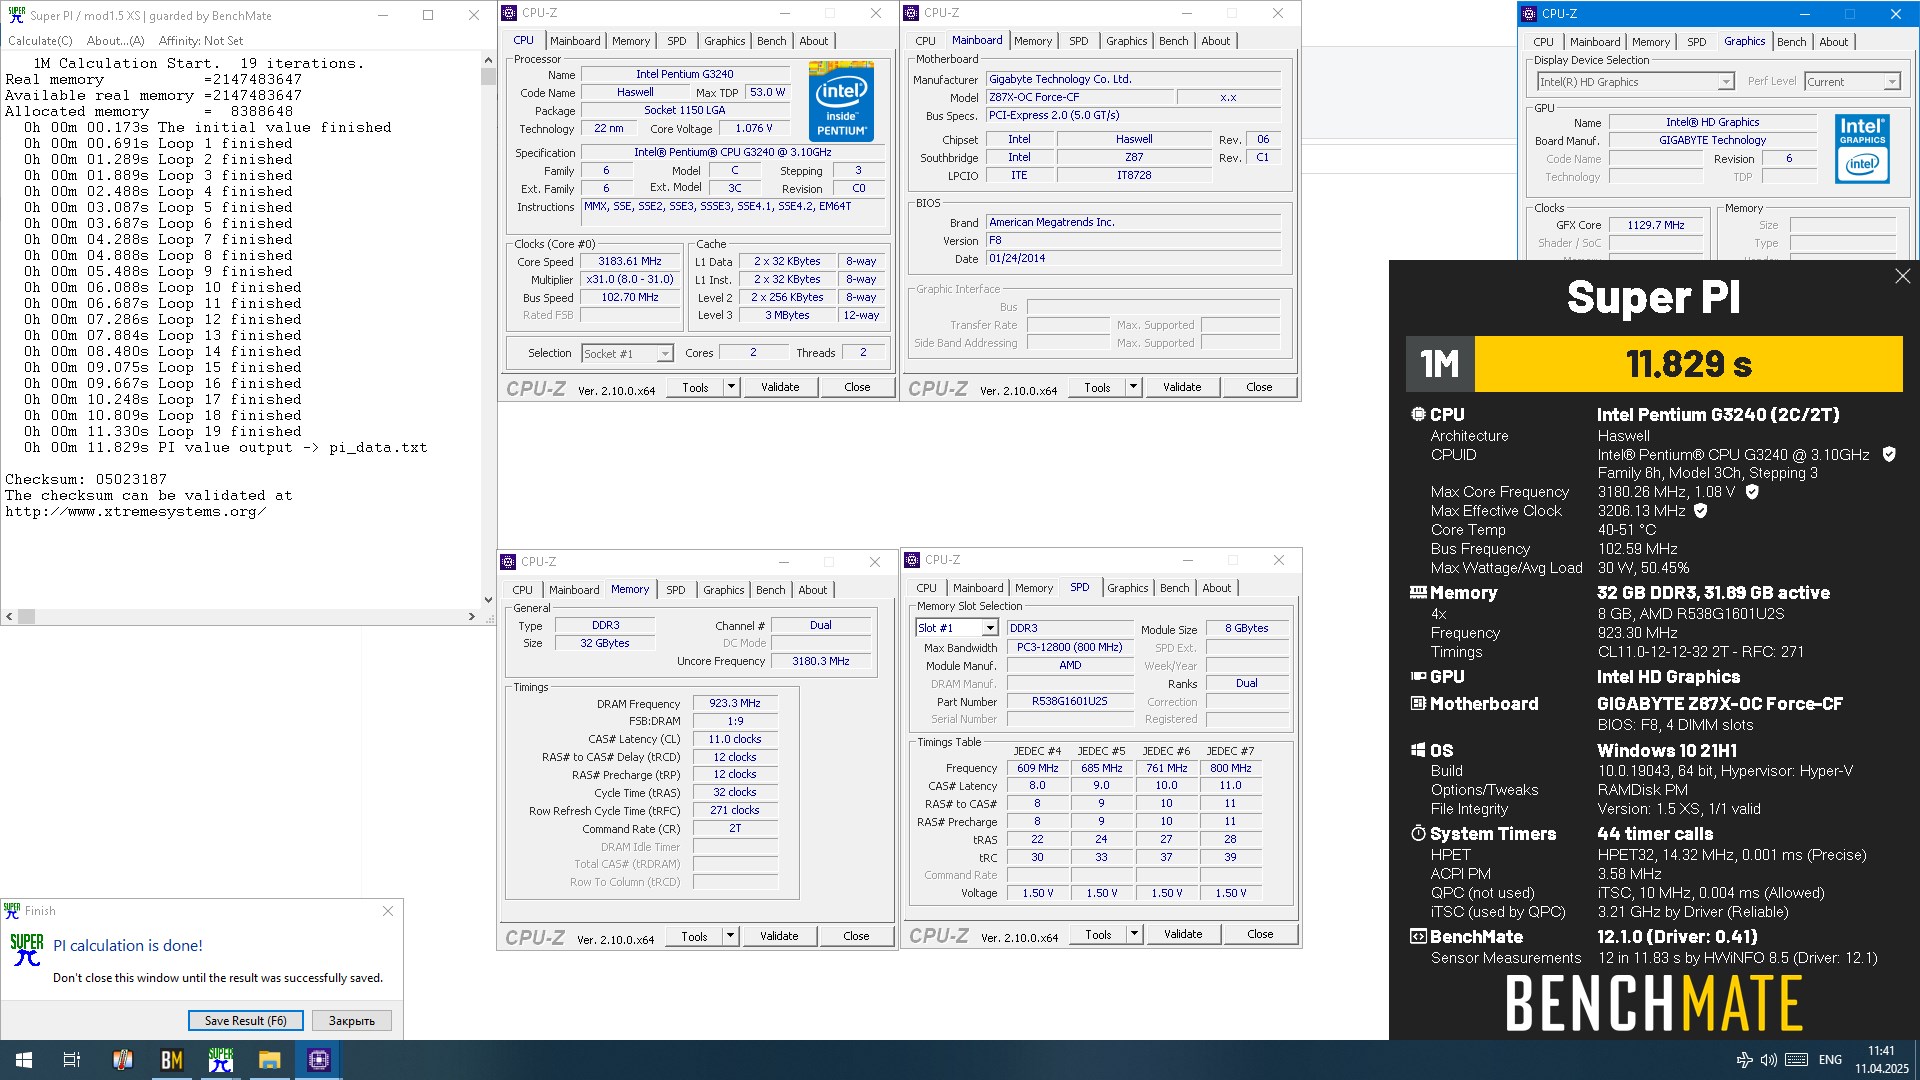Click the volume tray icon

1769,1060
